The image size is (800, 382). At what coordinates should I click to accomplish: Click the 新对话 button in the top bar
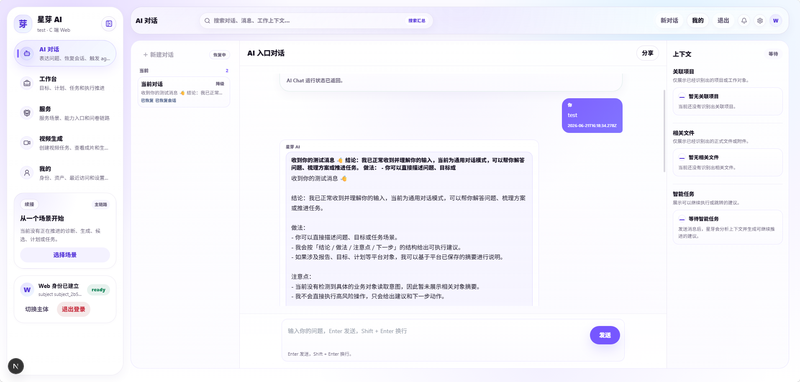point(669,21)
